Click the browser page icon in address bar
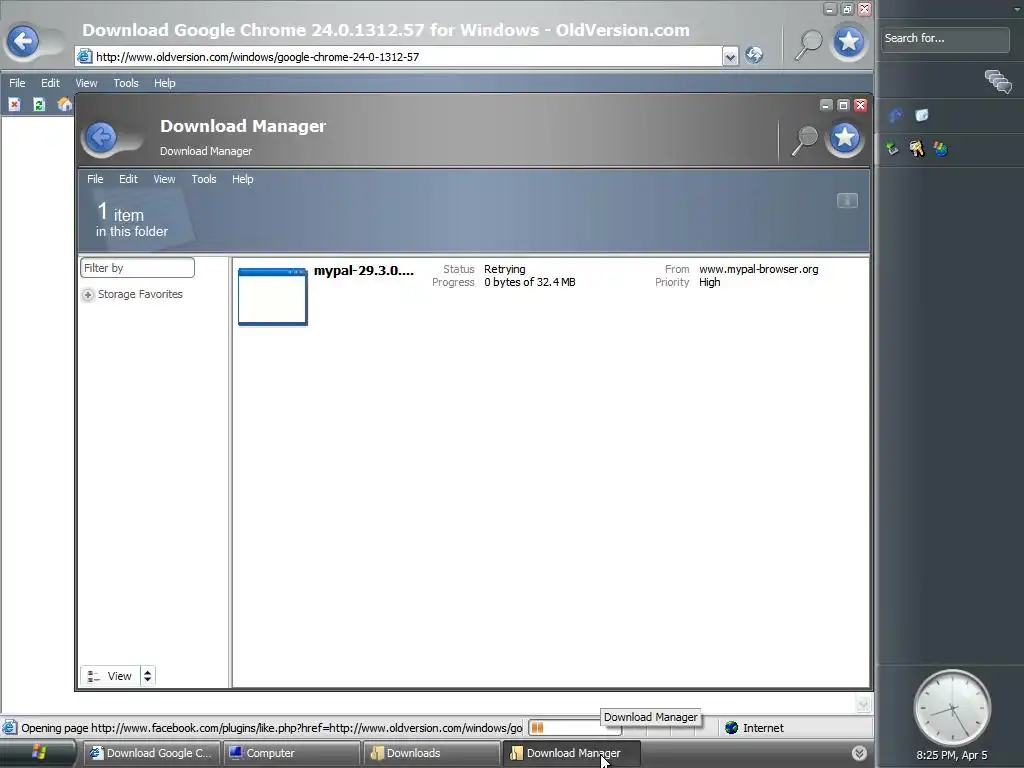Screen dimensions: 1024x768 [x=84, y=56]
